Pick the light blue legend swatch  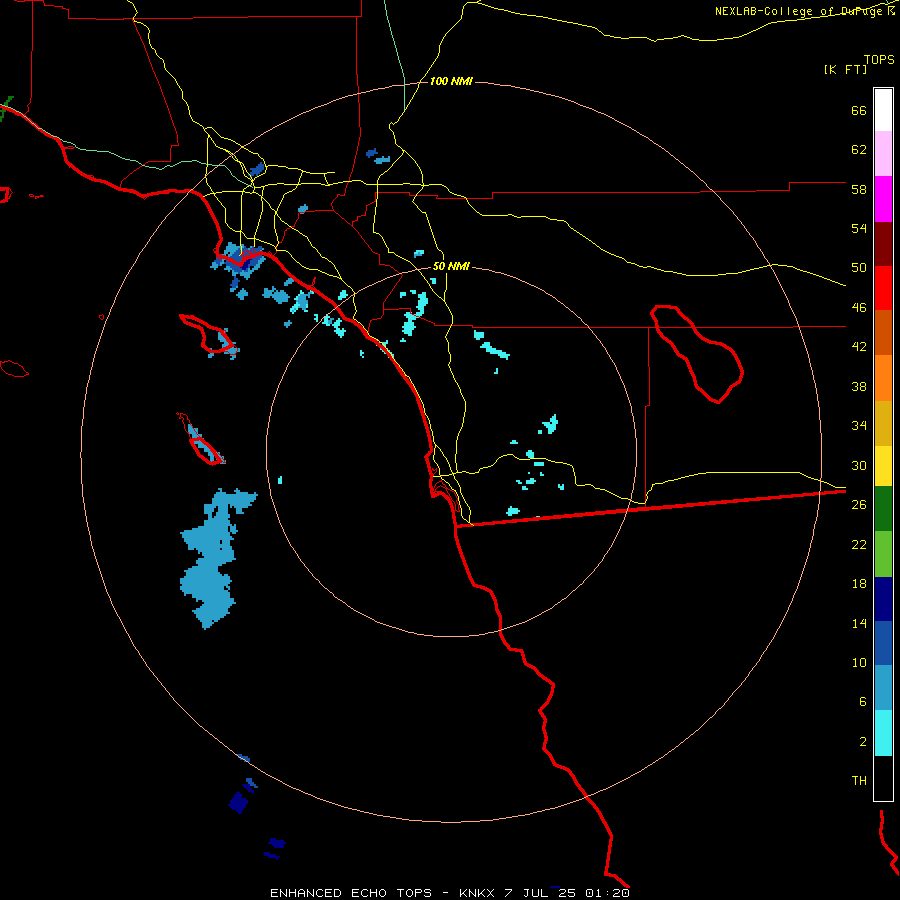(883, 688)
